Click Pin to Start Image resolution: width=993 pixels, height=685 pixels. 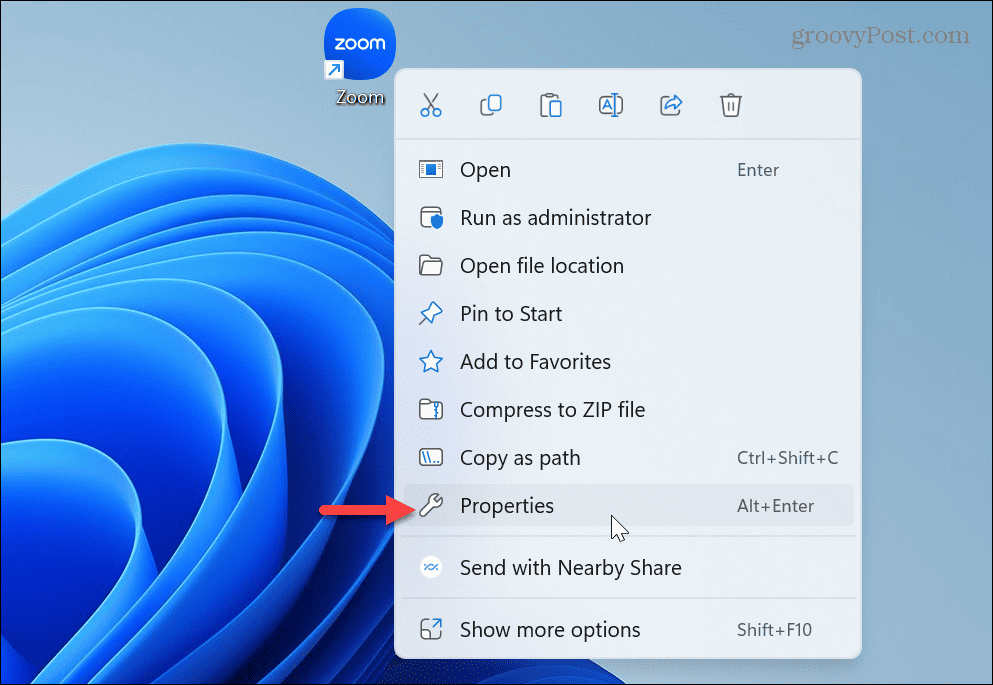point(512,314)
